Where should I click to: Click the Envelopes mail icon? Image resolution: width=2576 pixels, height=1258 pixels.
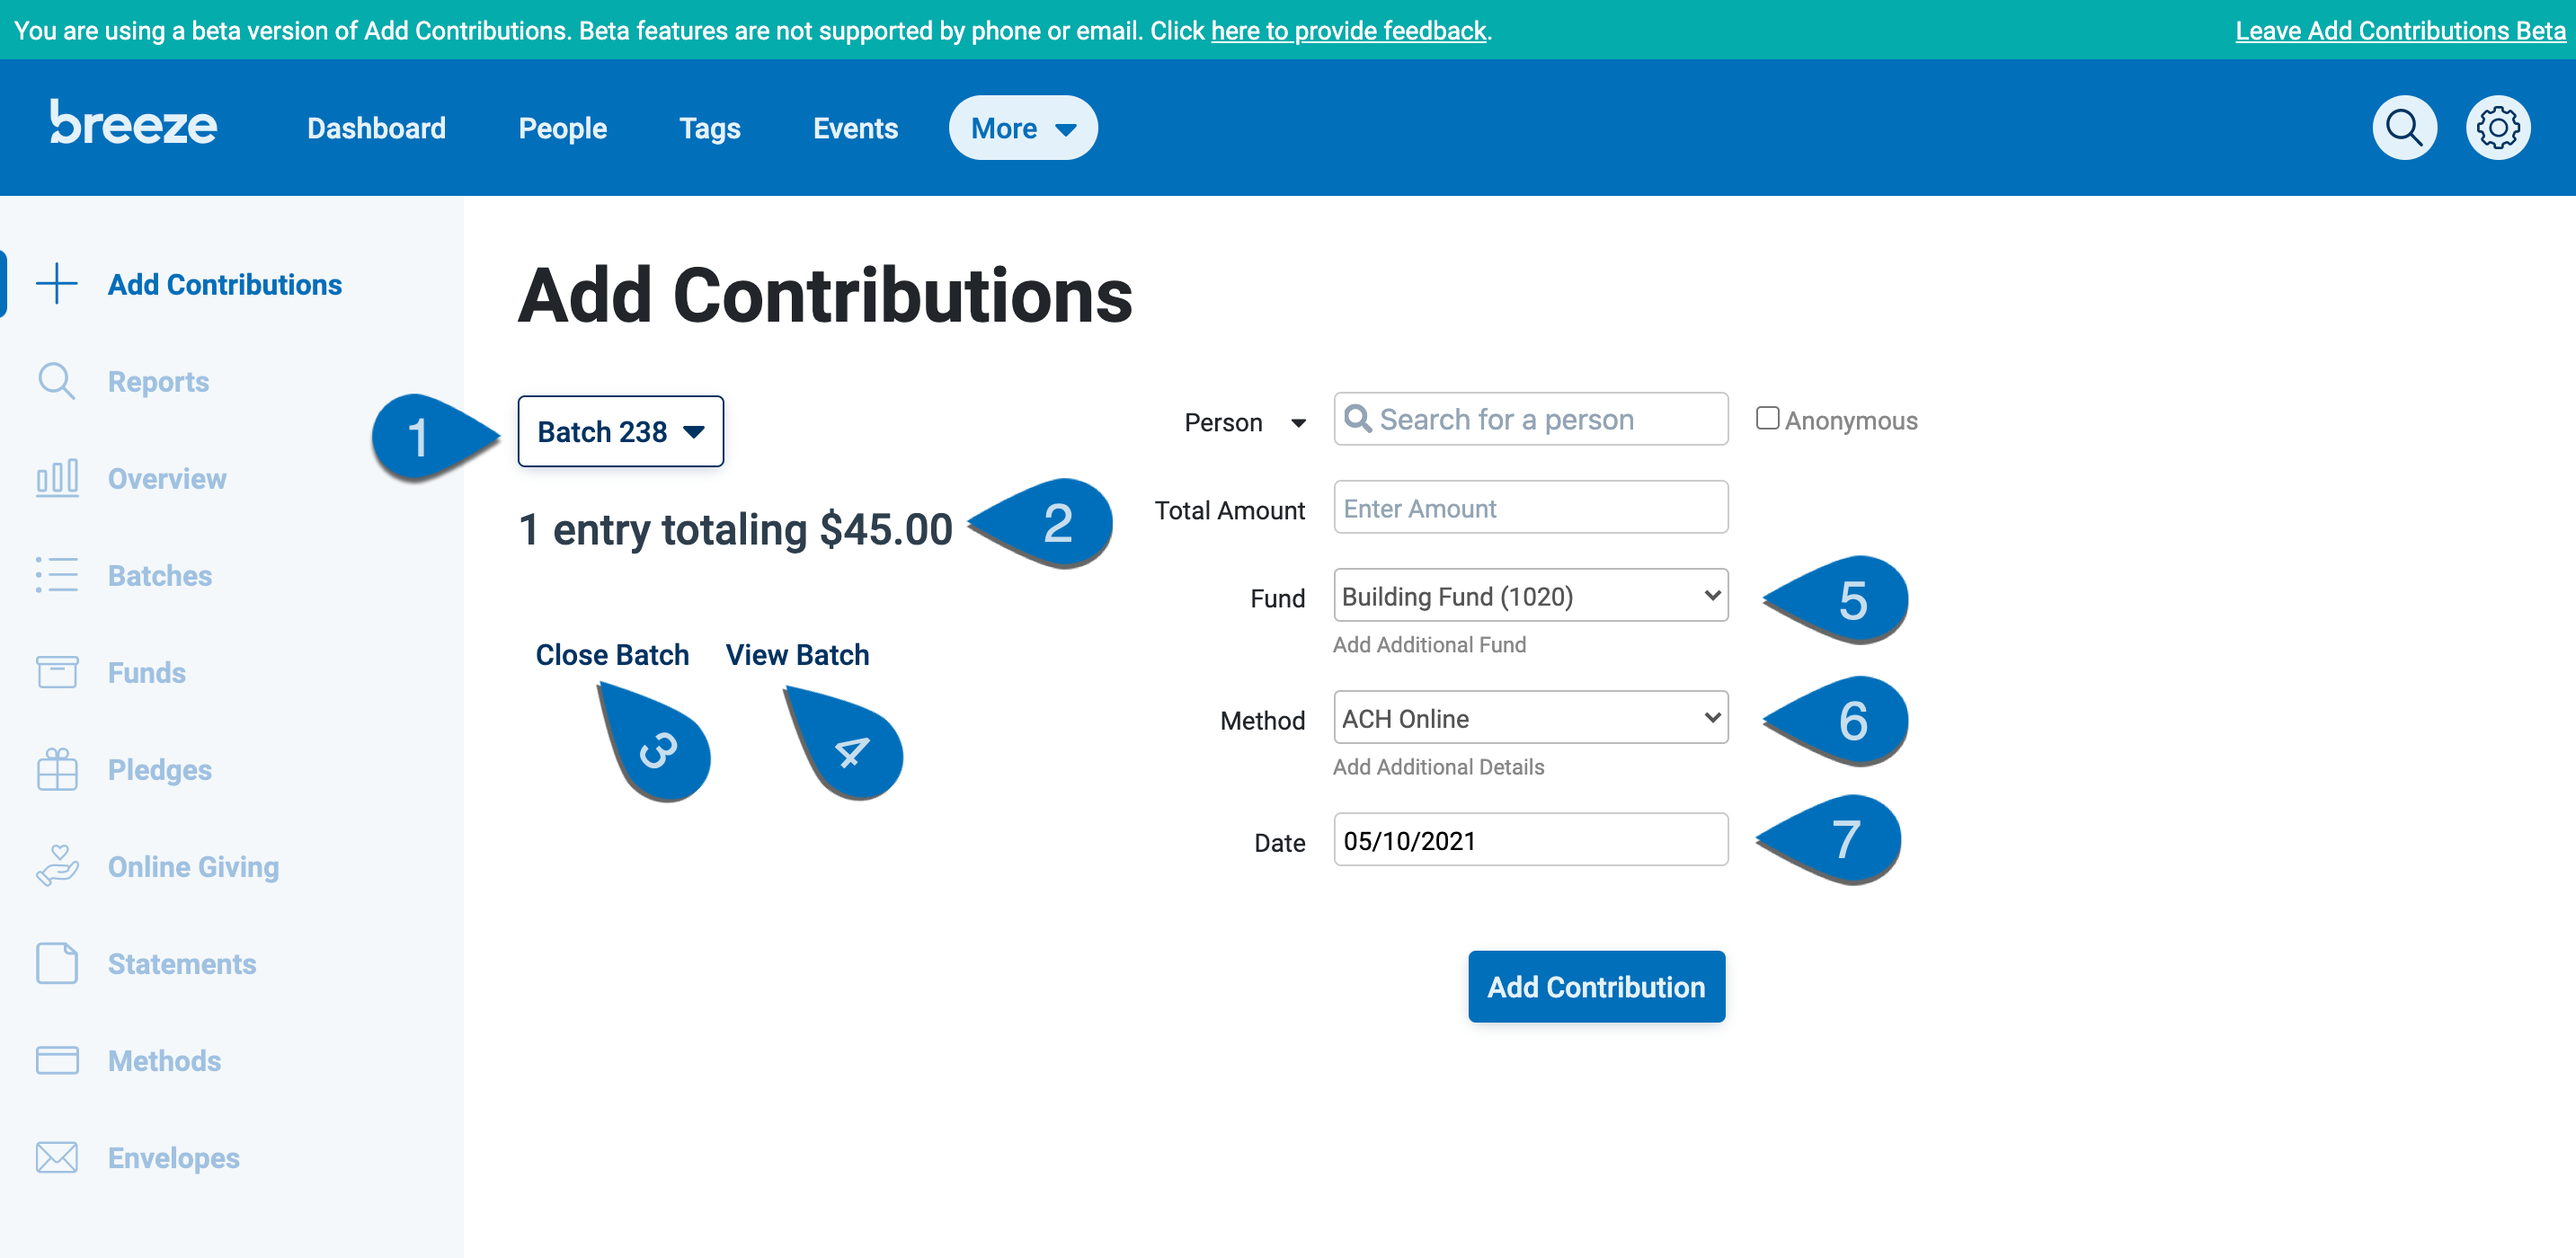pyautogui.click(x=56, y=1157)
